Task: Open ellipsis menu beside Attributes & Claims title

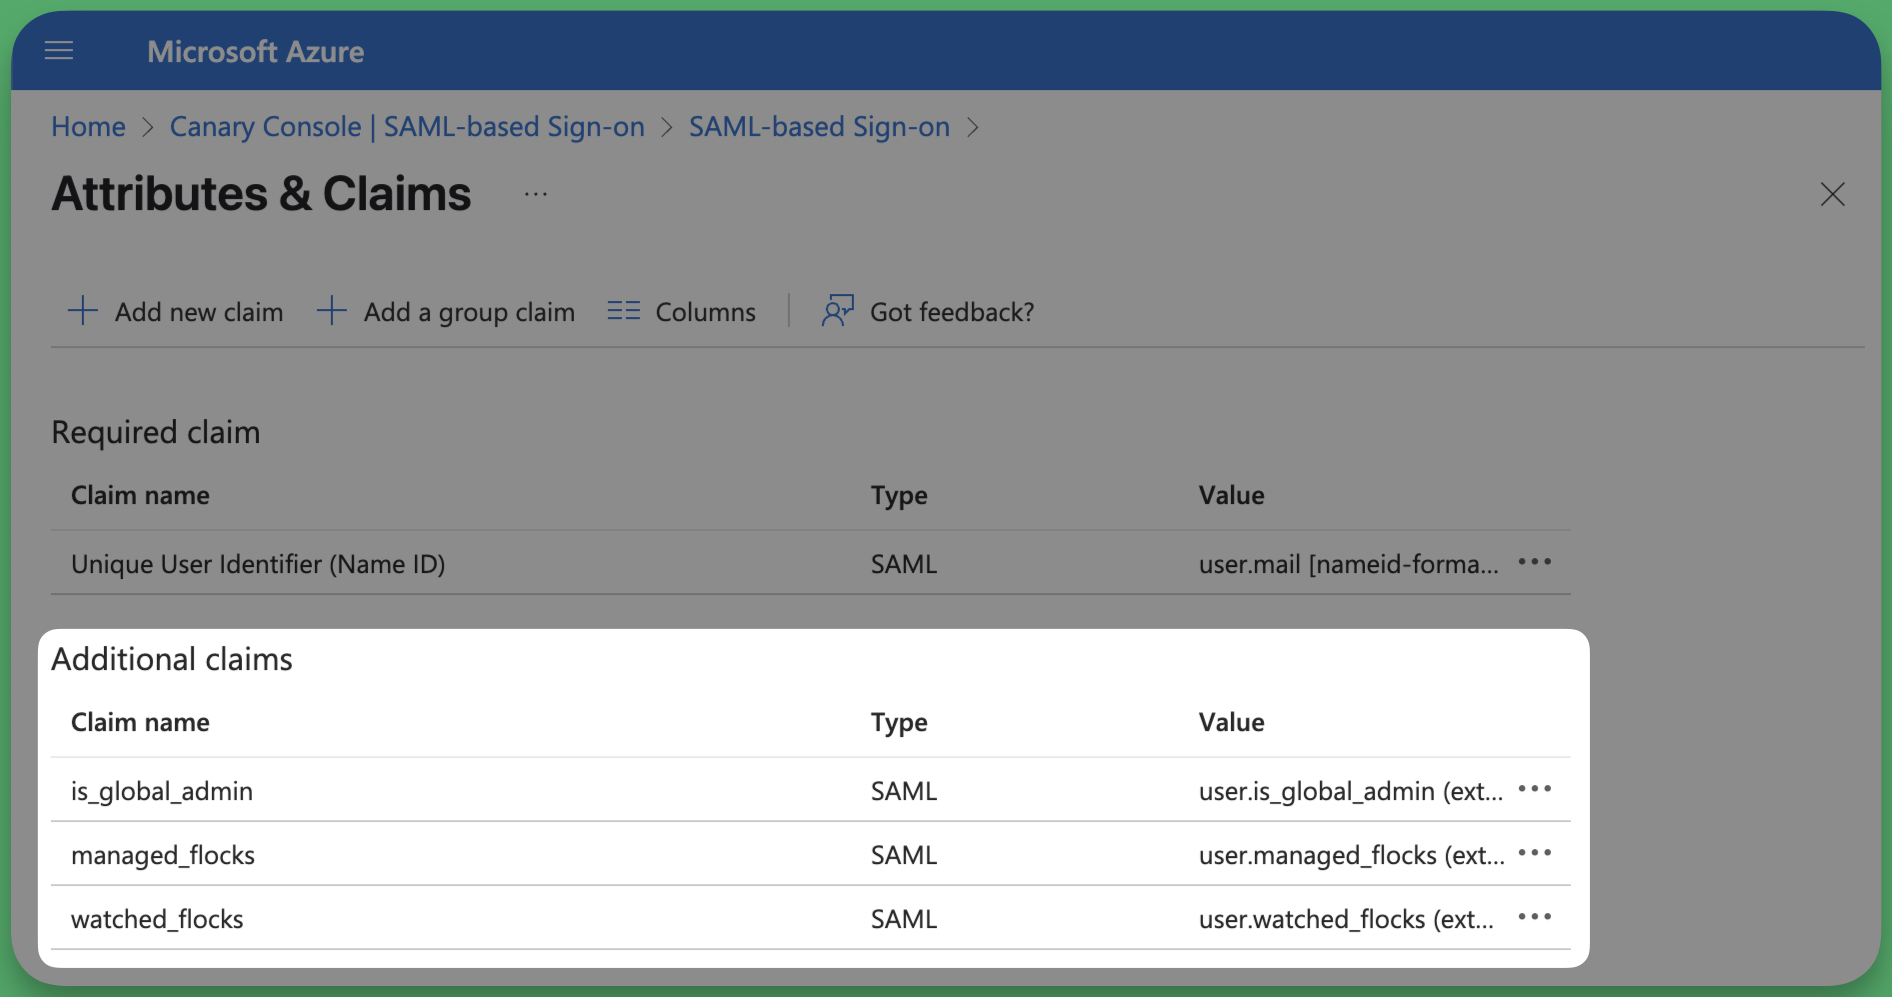Action: 536,194
